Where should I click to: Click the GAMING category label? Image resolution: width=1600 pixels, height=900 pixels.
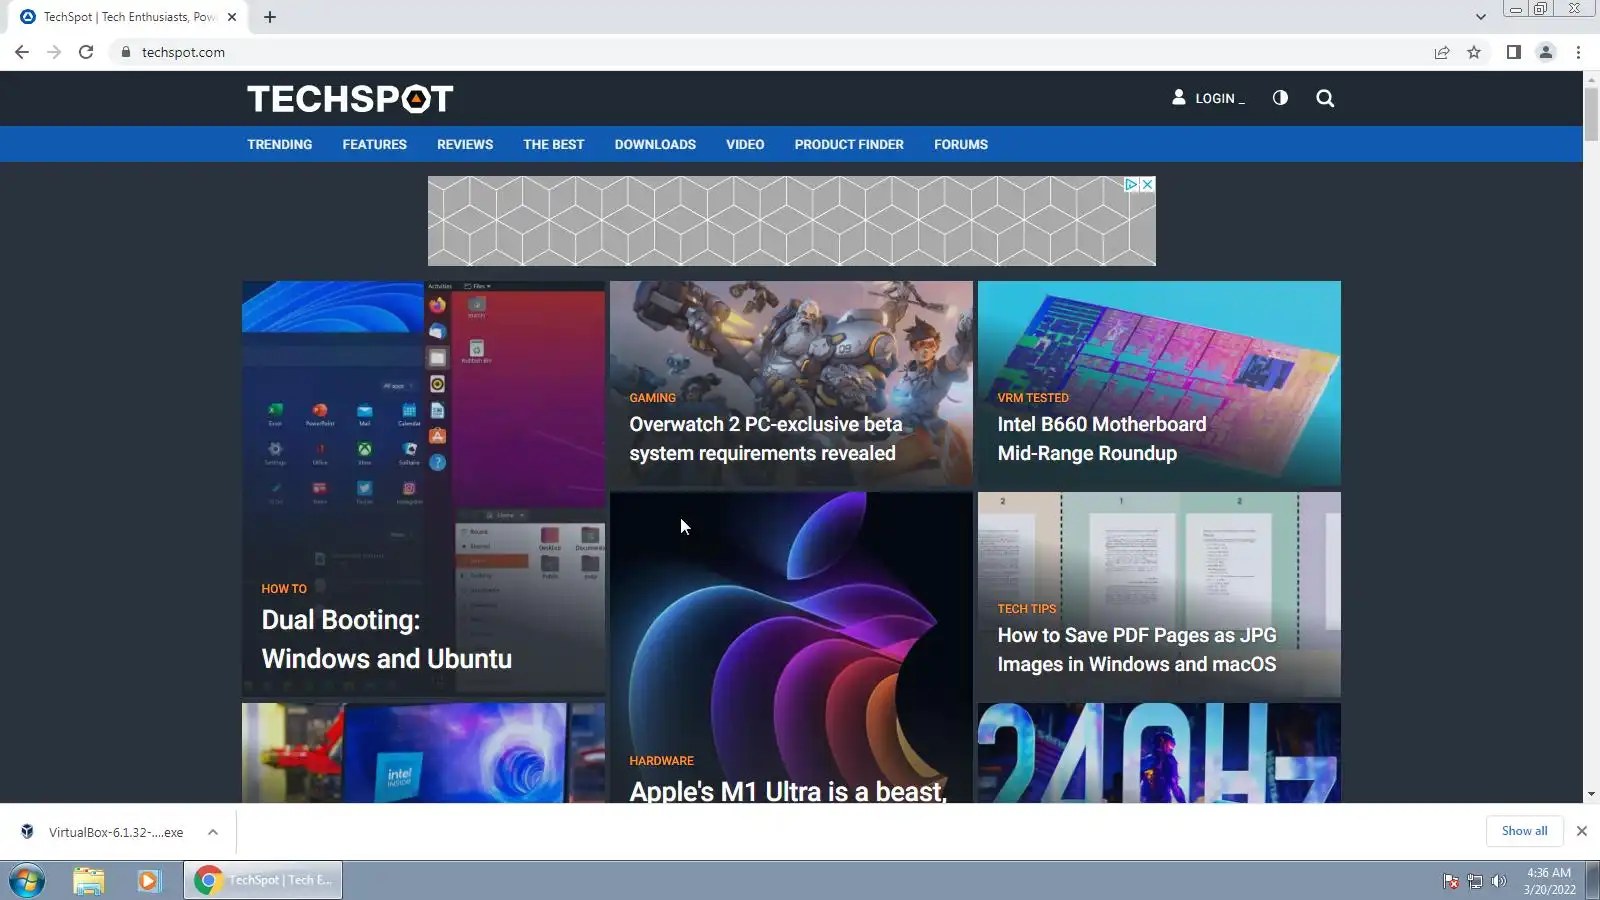click(x=652, y=397)
